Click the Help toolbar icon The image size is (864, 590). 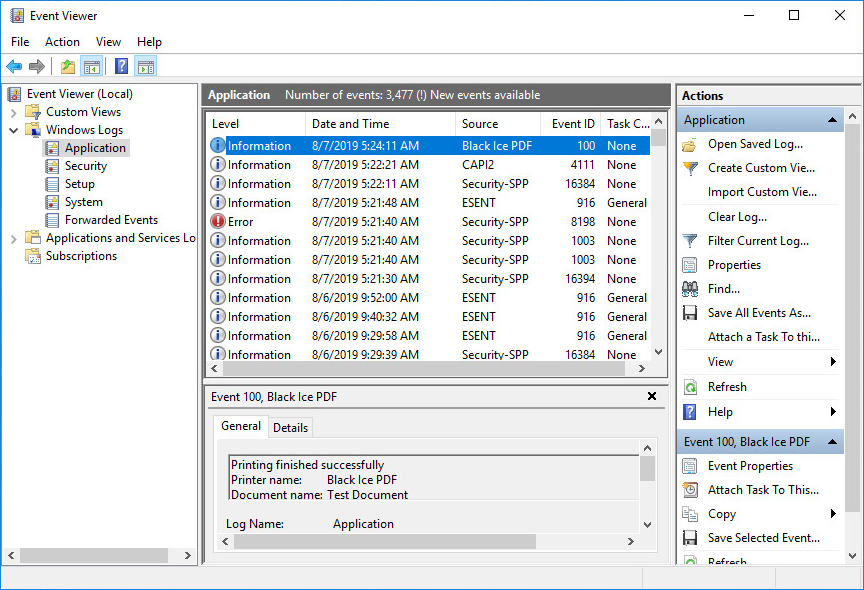coord(121,67)
